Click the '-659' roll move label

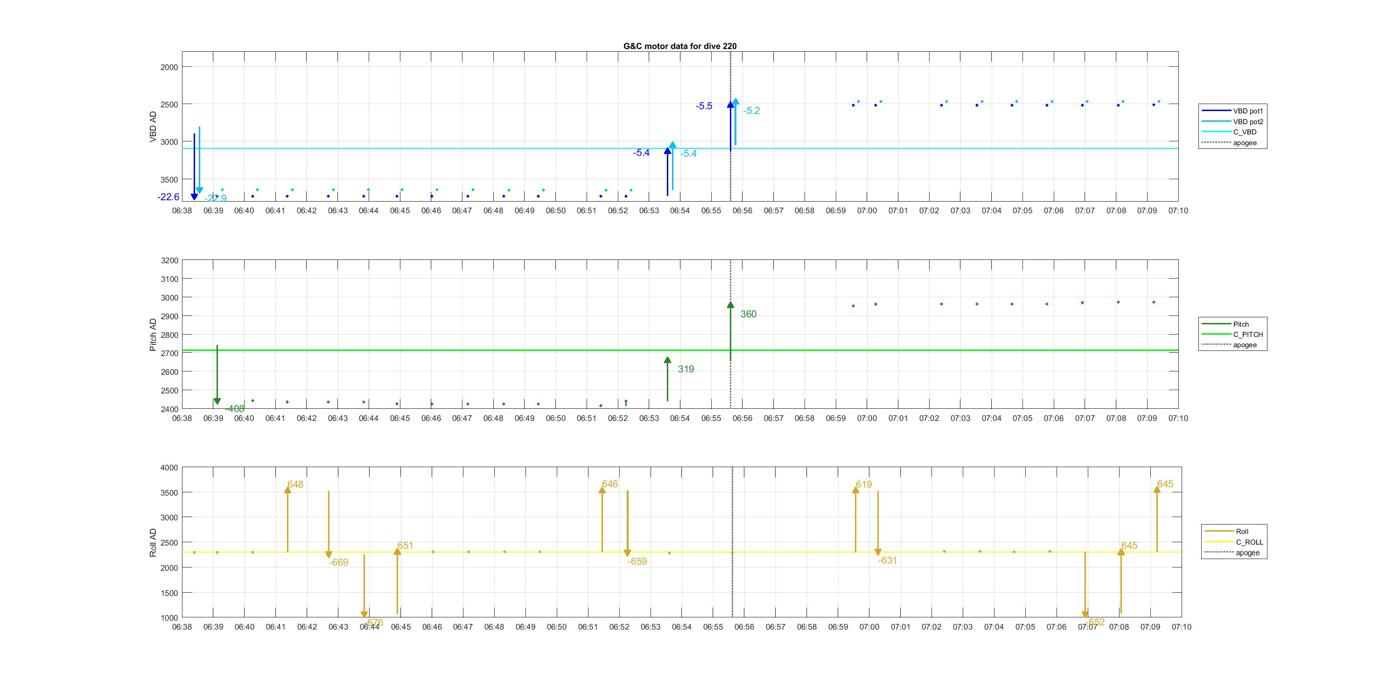[637, 562]
